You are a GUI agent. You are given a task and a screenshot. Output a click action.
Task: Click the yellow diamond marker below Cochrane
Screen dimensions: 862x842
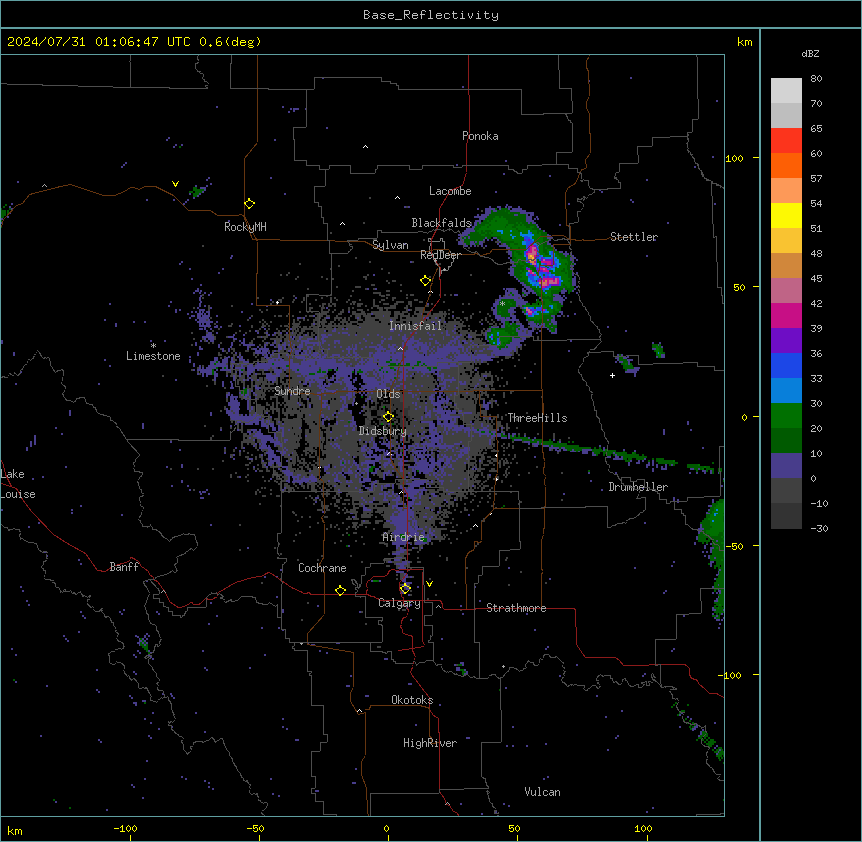[x=340, y=590]
